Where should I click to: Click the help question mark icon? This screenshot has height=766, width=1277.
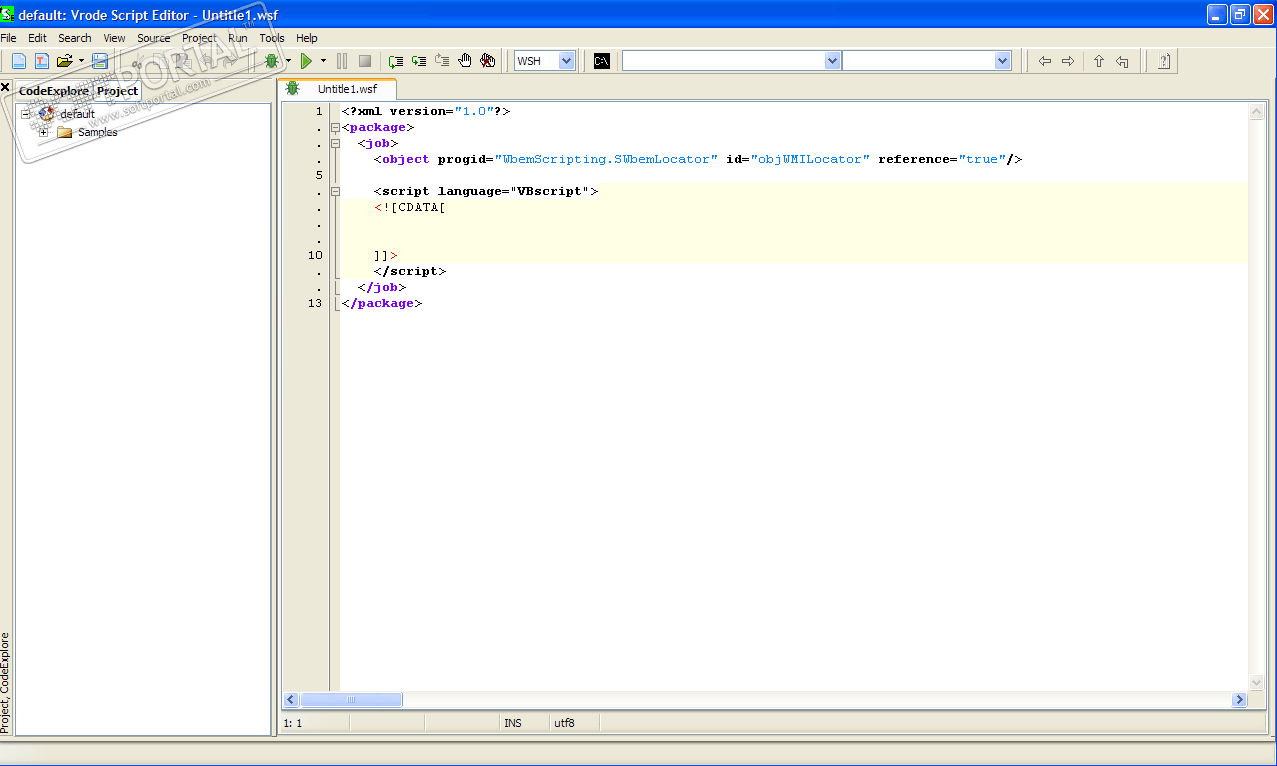pos(1163,61)
